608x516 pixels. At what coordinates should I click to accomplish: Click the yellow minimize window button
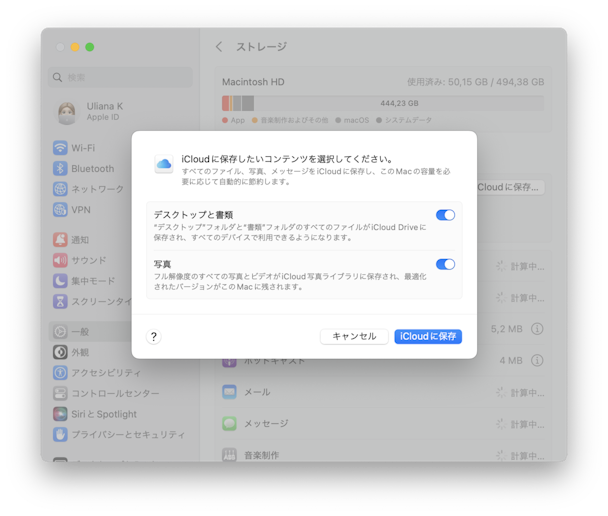click(75, 47)
